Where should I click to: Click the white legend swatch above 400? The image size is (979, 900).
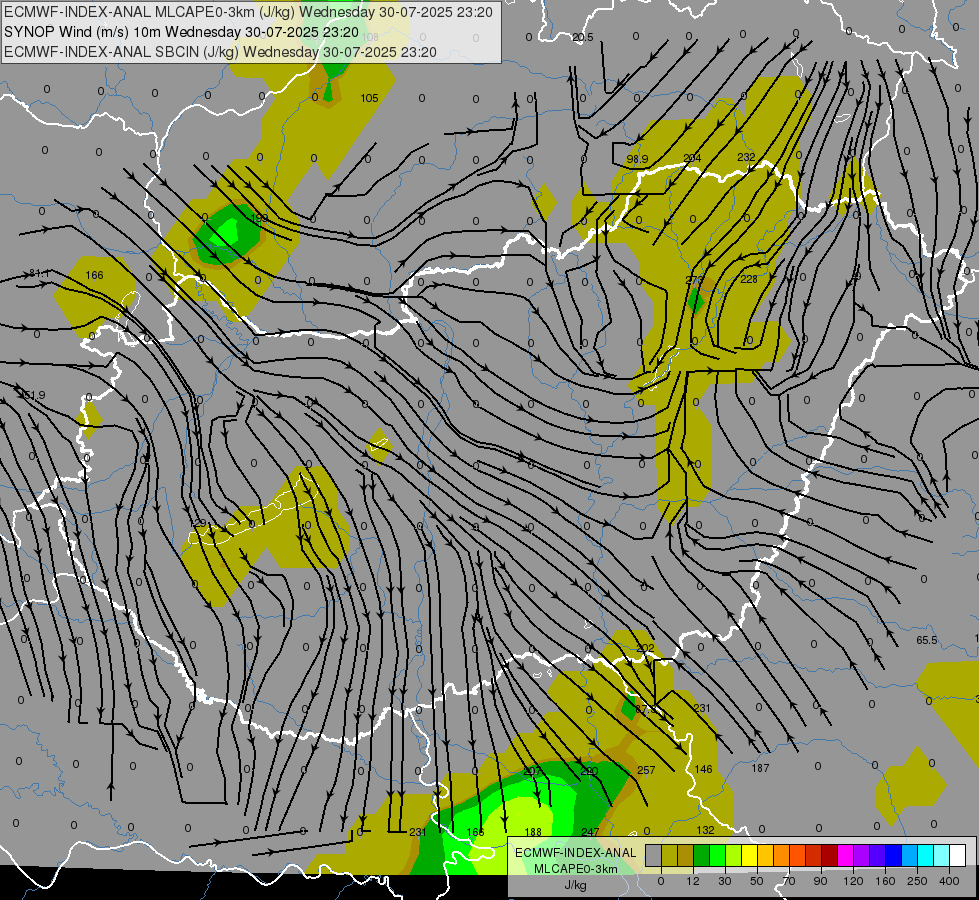coord(957,856)
